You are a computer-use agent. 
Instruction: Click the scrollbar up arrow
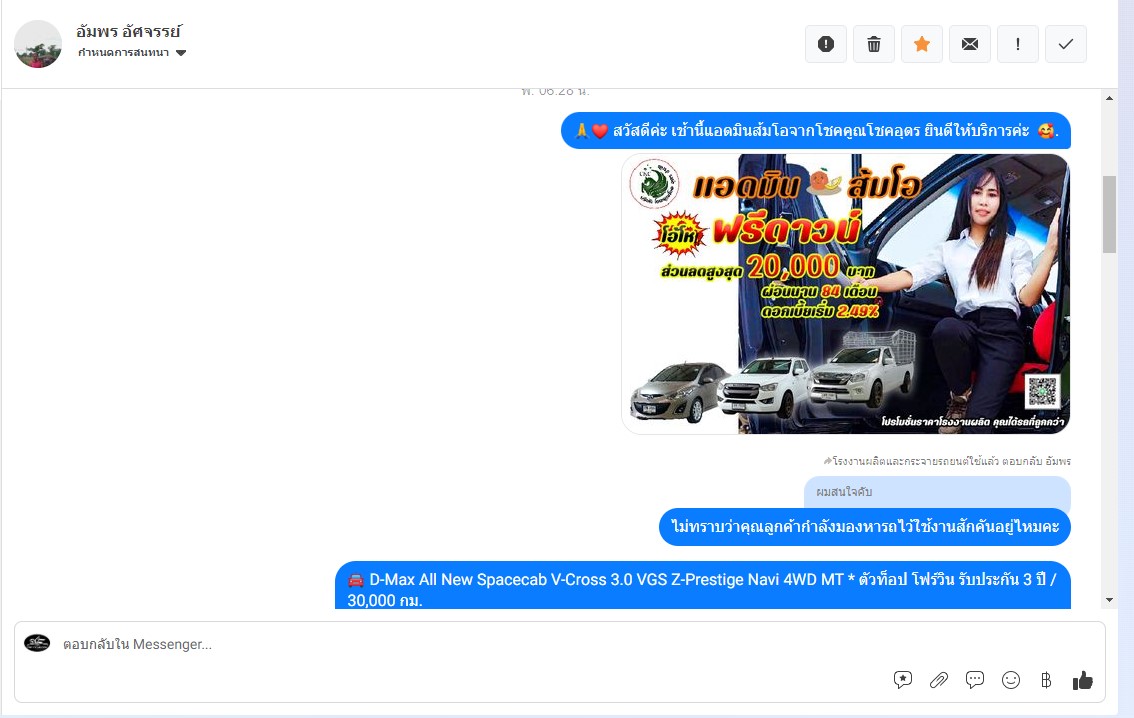1109,98
